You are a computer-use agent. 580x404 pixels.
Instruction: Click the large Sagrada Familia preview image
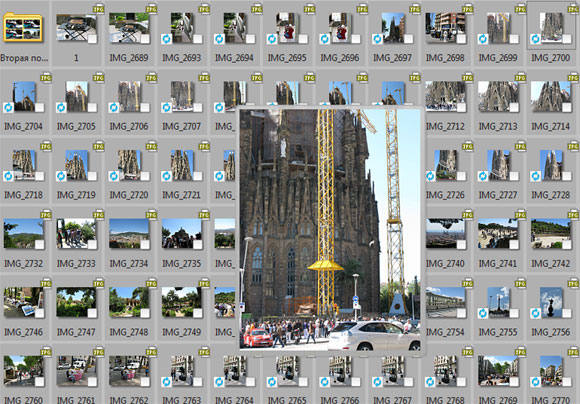point(330,229)
